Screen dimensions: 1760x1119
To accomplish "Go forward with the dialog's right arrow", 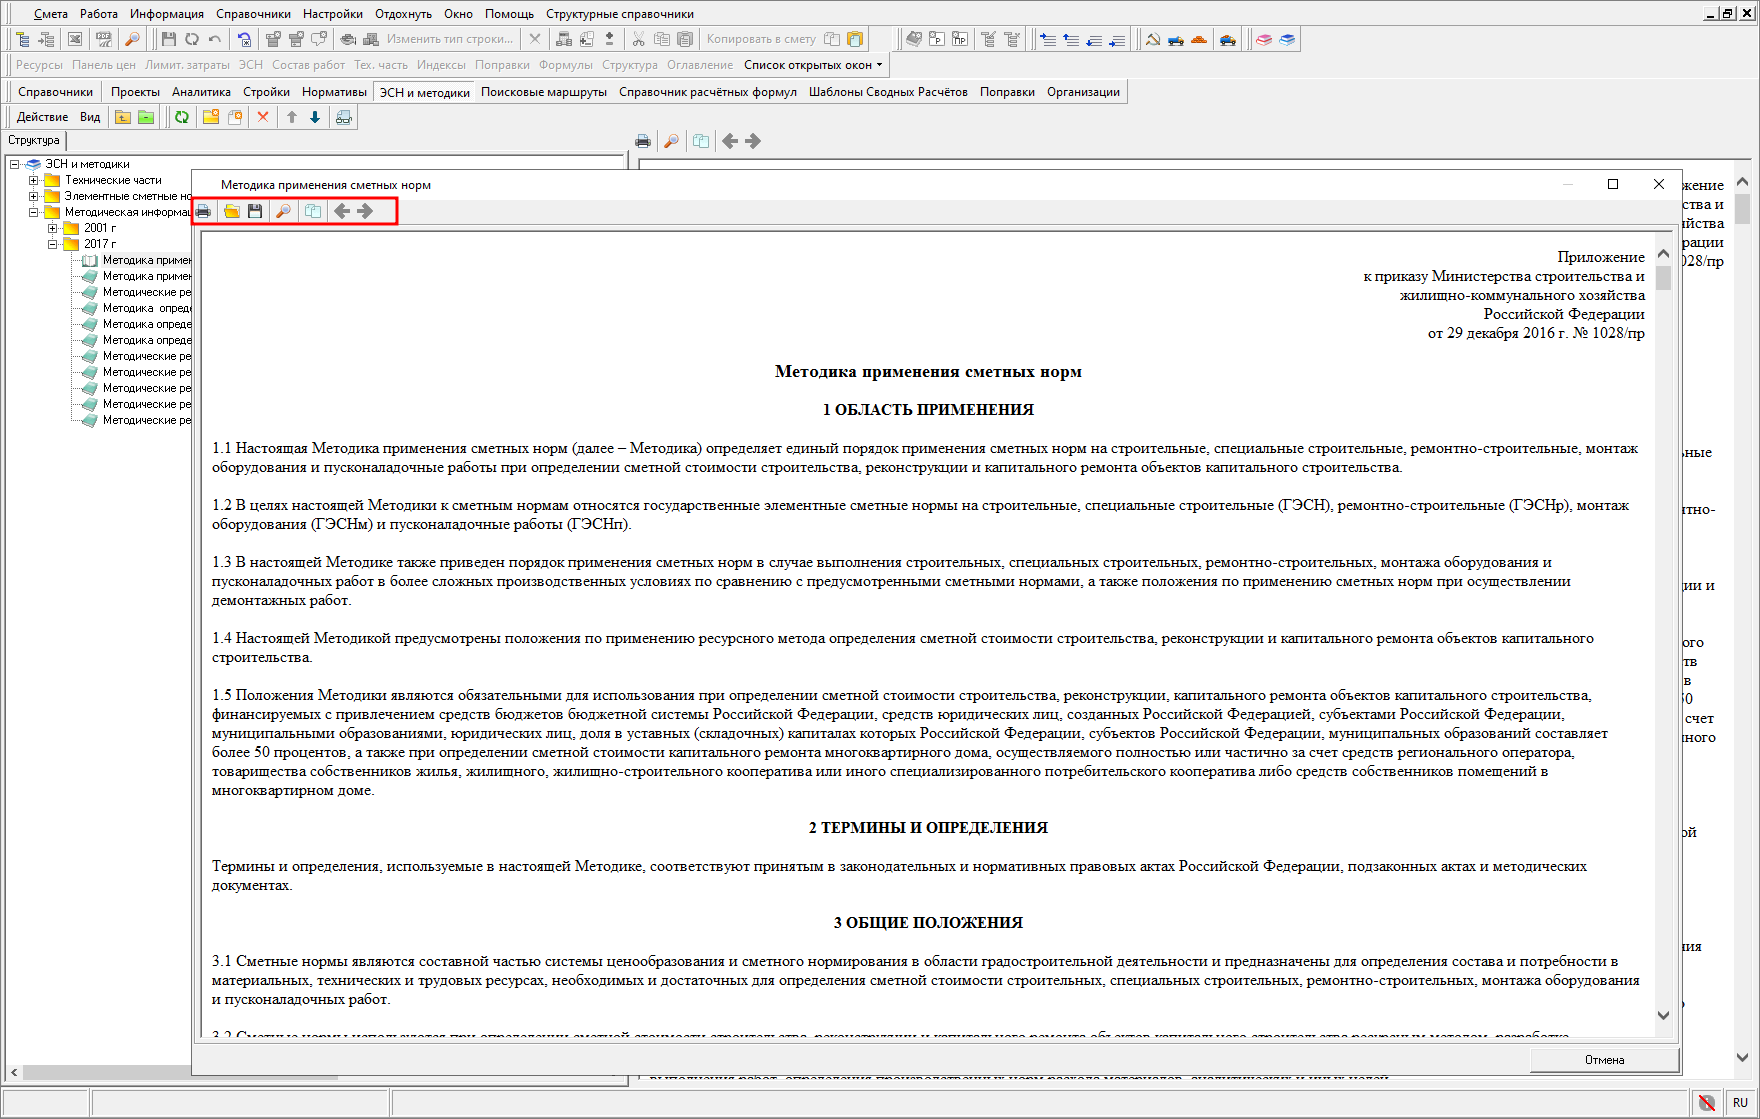I will [x=365, y=211].
